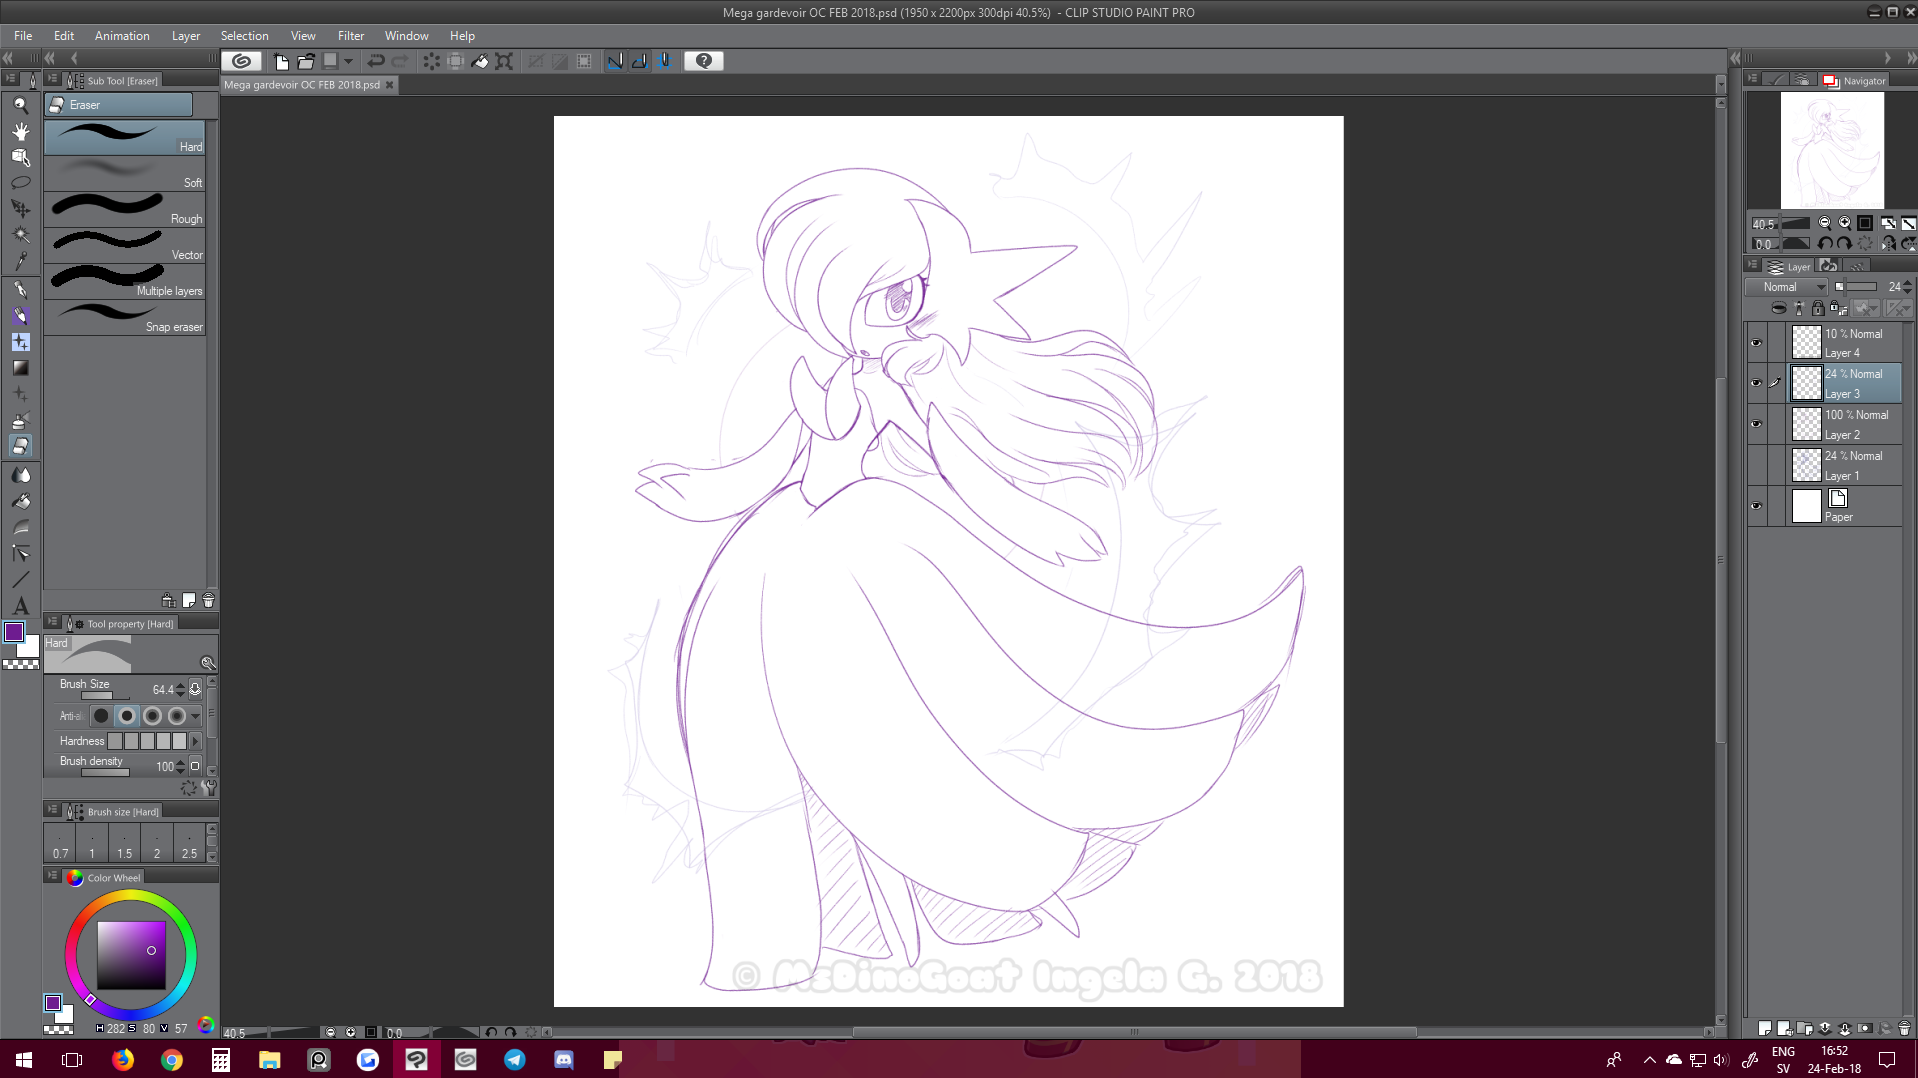1918x1078 pixels.
Task: Toggle visibility of Layer 2
Action: coord(1756,424)
